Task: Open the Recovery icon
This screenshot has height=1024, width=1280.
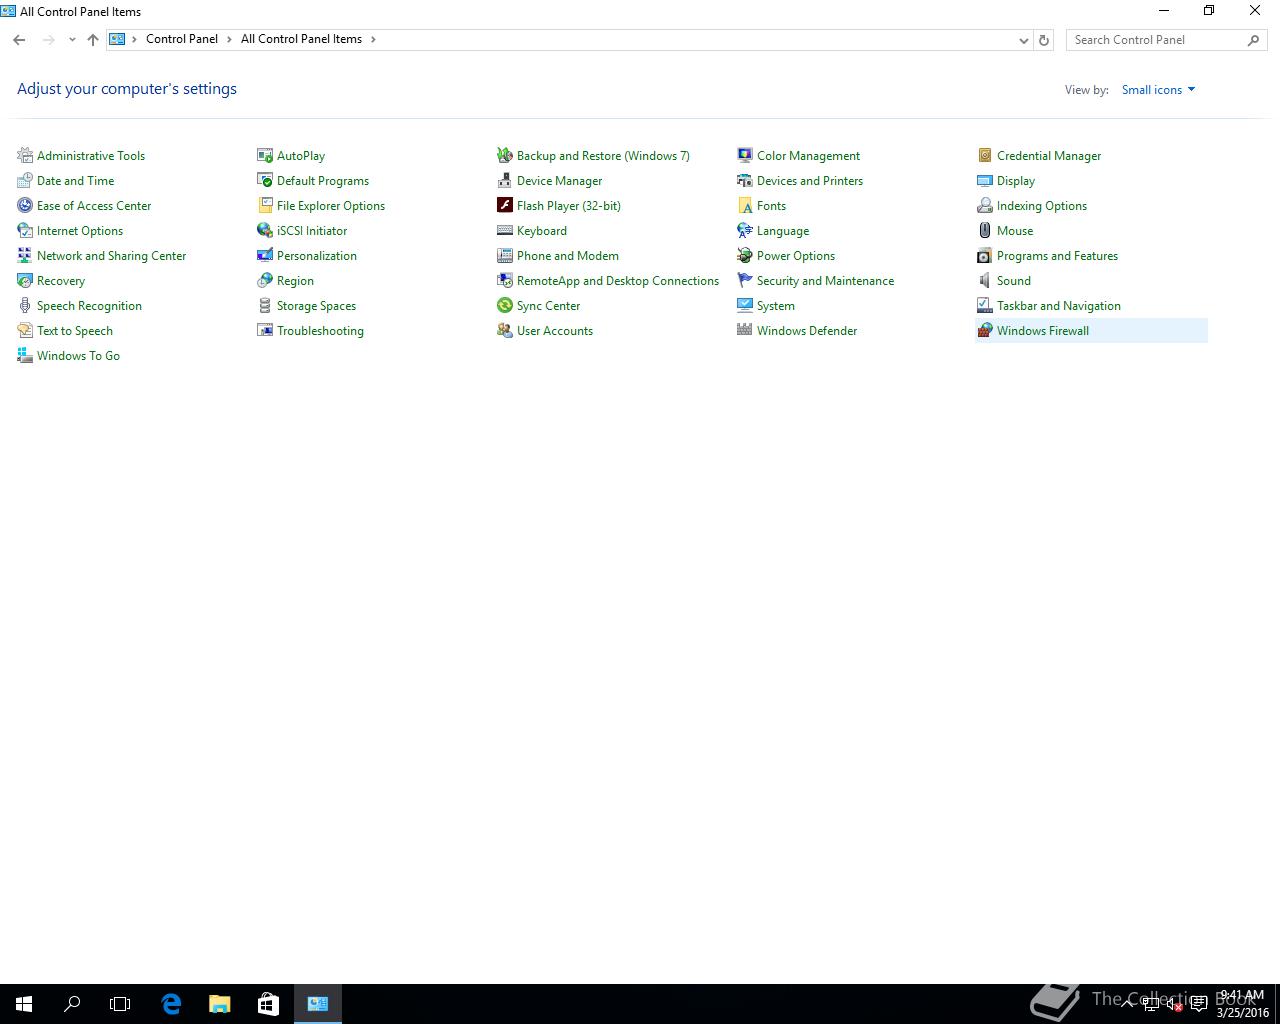Action: click(x=25, y=280)
